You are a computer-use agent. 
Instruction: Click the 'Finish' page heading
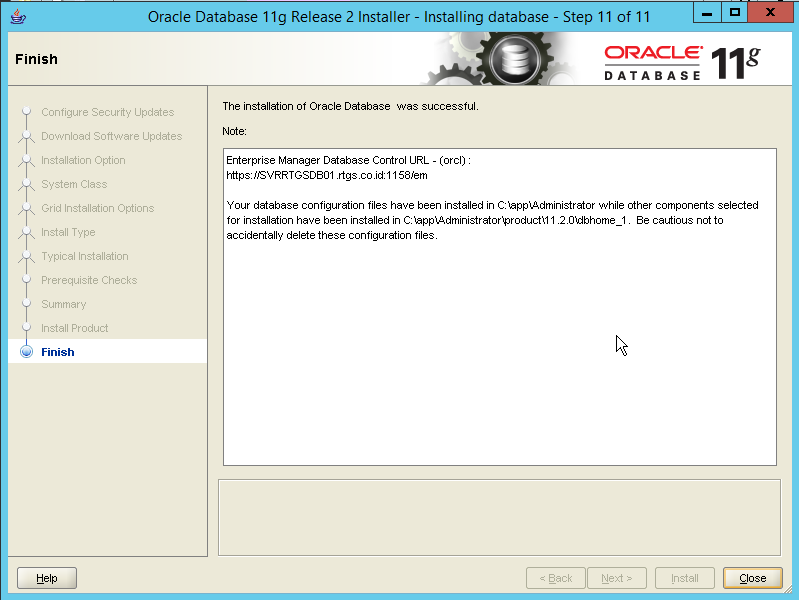coord(36,59)
